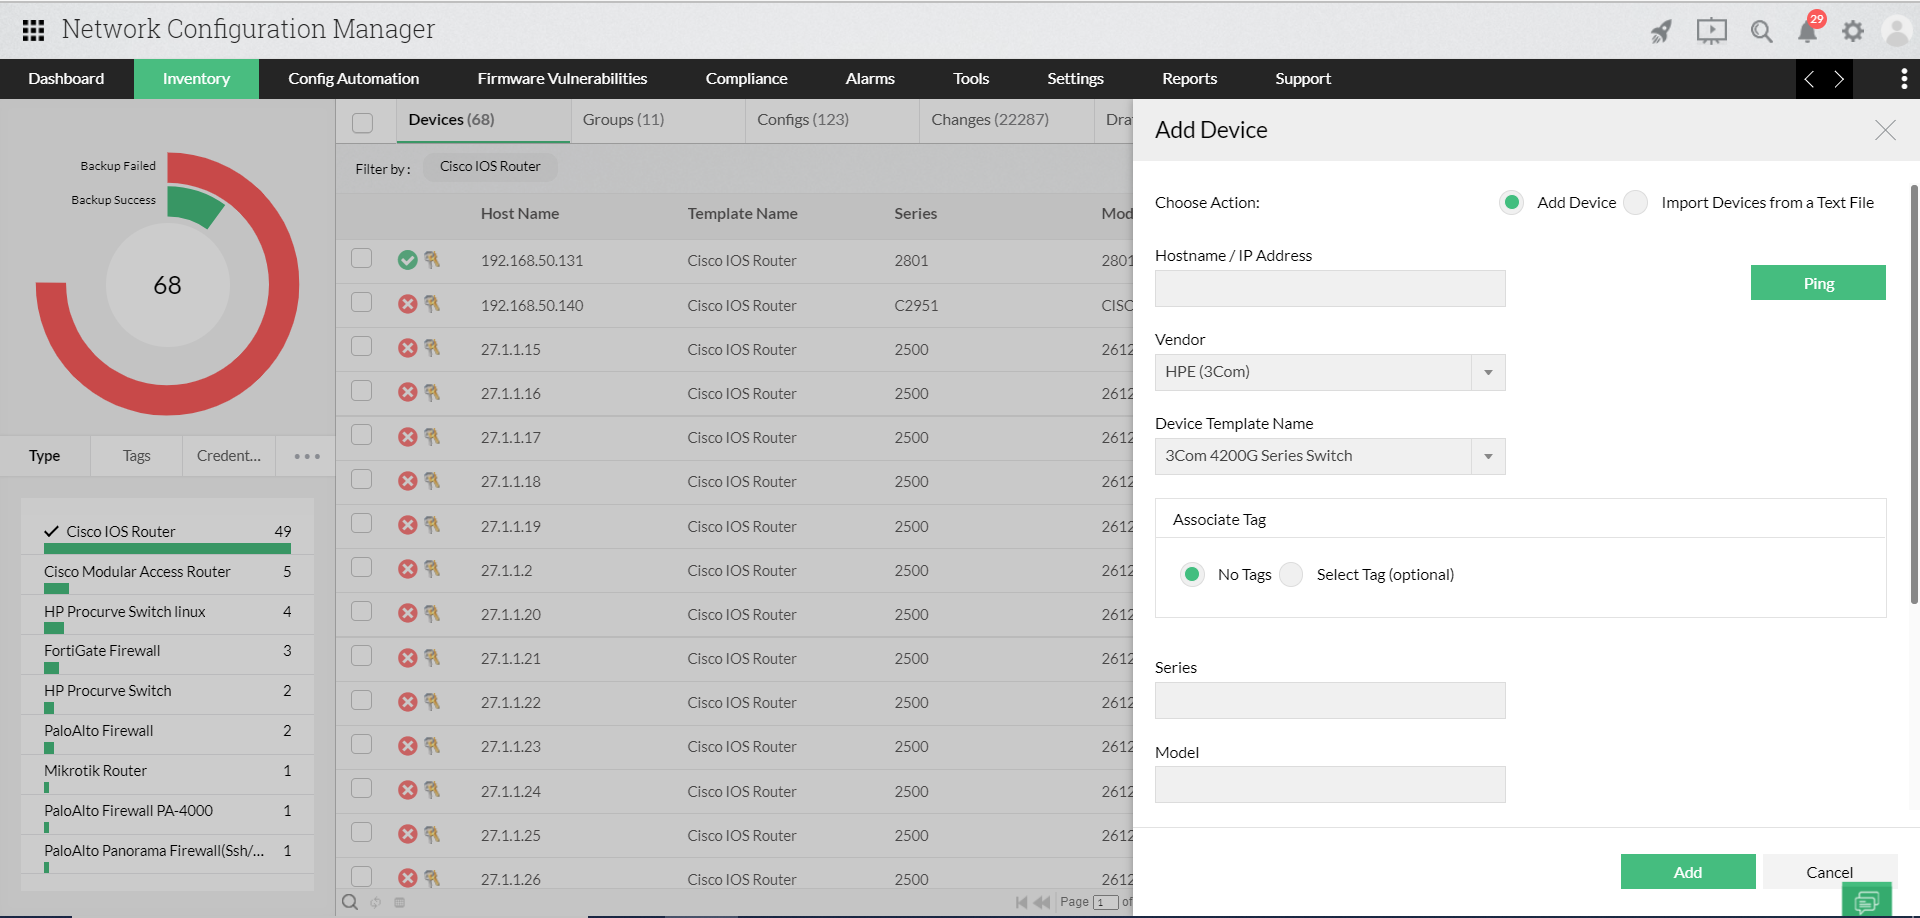Filter by Mikrotik Router type
Image resolution: width=1920 pixels, height=918 pixels.
[167, 774]
